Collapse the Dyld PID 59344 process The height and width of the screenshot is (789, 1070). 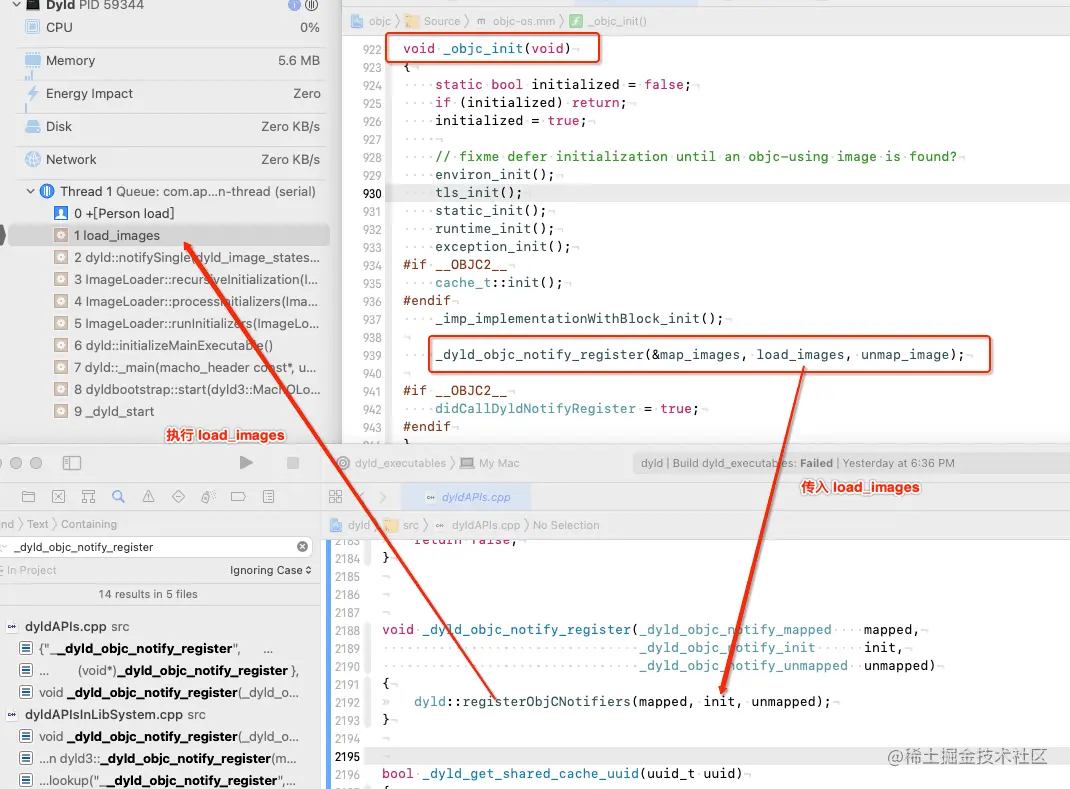pyautogui.click(x=16, y=5)
